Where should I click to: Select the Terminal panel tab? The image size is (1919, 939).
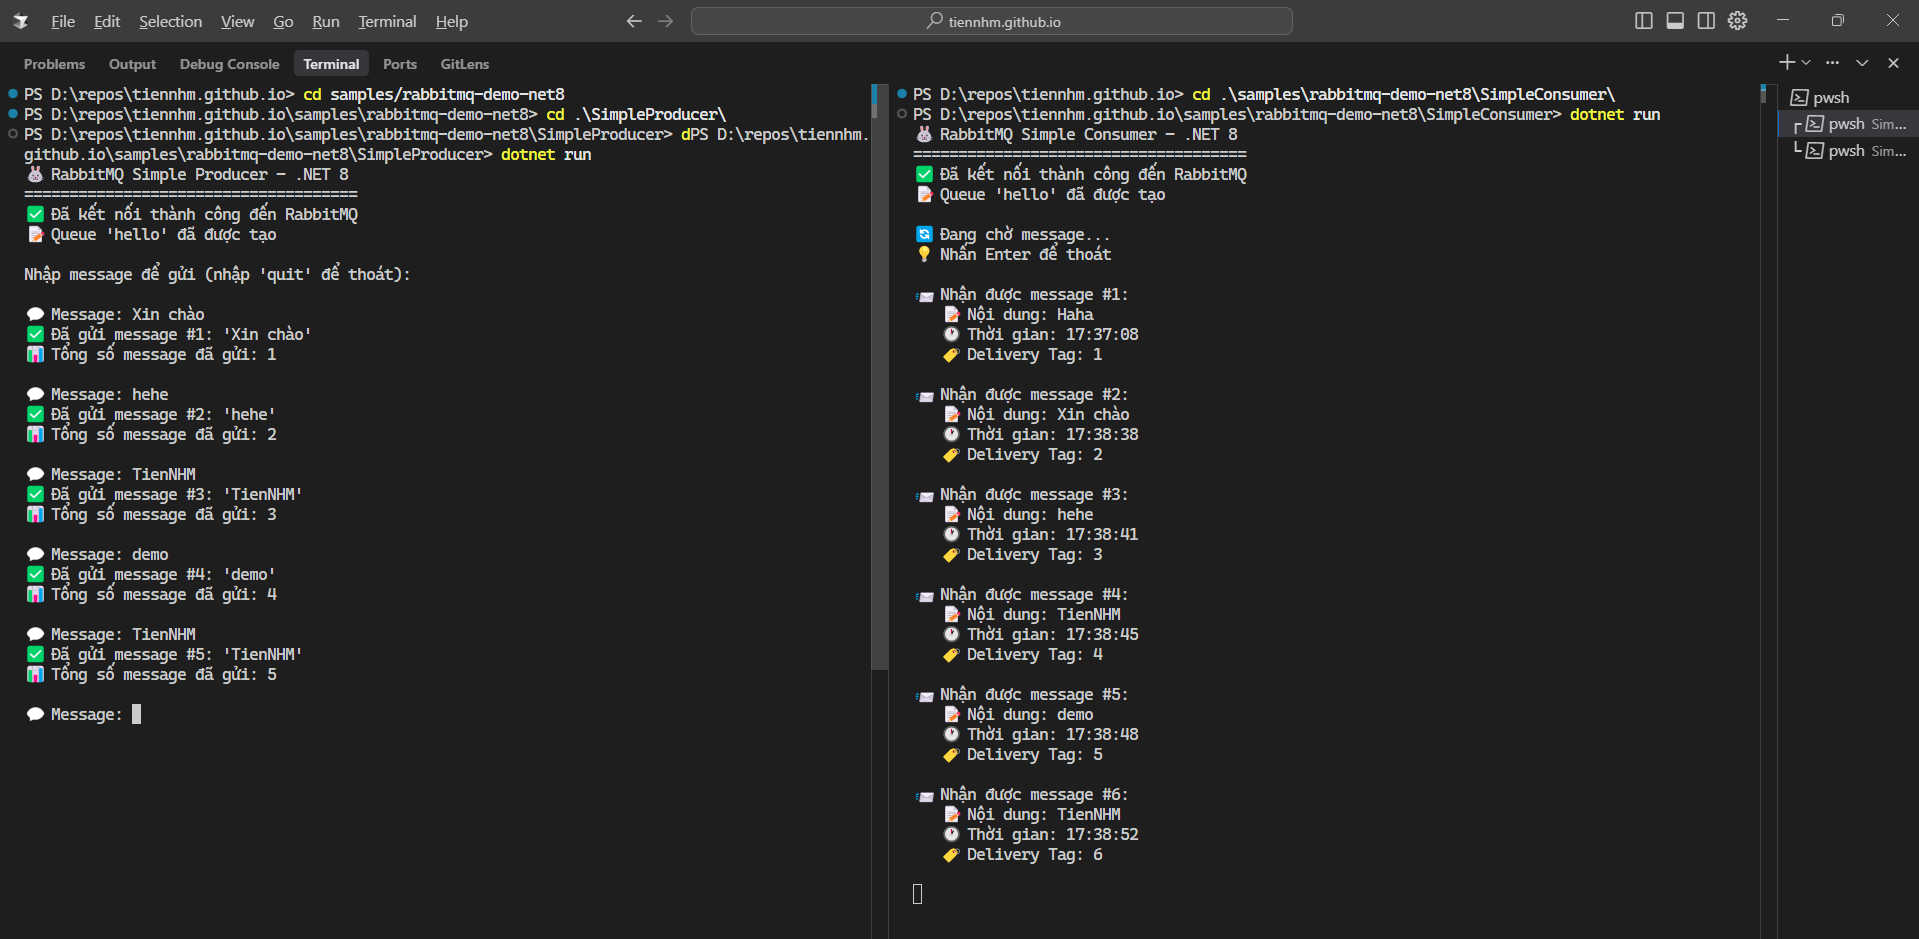click(331, 64)
